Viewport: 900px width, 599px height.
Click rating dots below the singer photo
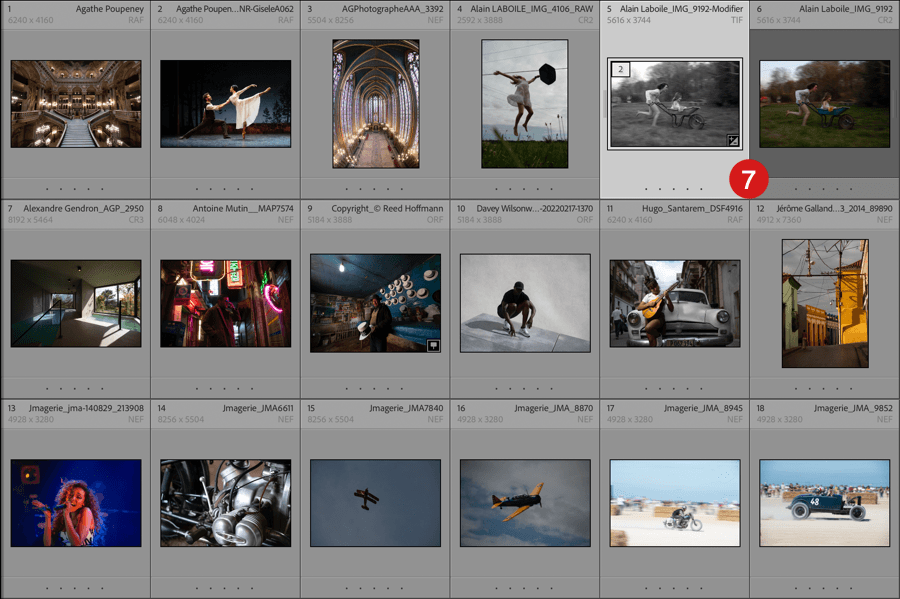point(75,587)
